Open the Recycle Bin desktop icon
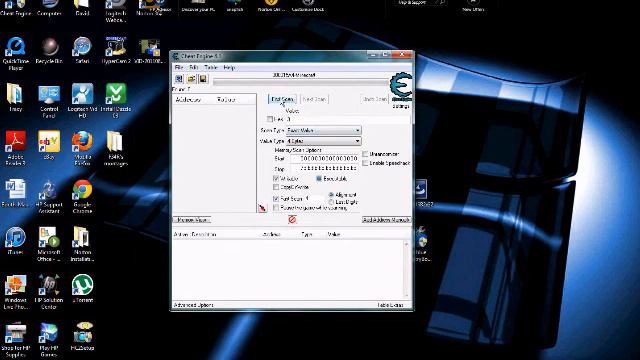Screen dimensions: 640x360 pos(49,51)
